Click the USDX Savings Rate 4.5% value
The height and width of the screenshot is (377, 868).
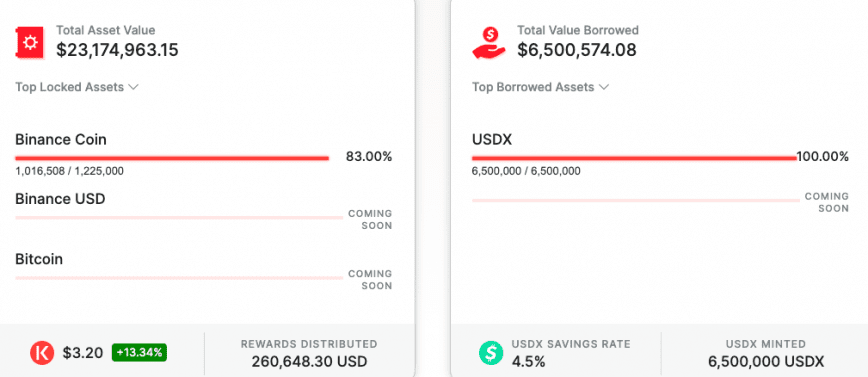(528, 362)
